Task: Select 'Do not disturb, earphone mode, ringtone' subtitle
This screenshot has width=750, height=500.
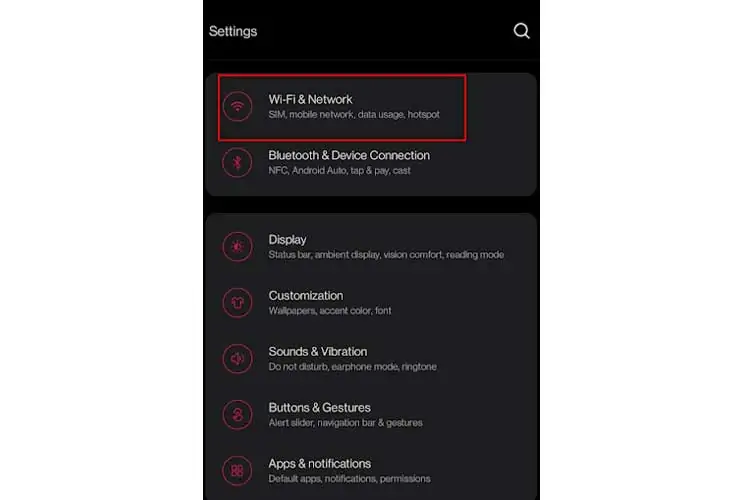Action: point(353,367)
